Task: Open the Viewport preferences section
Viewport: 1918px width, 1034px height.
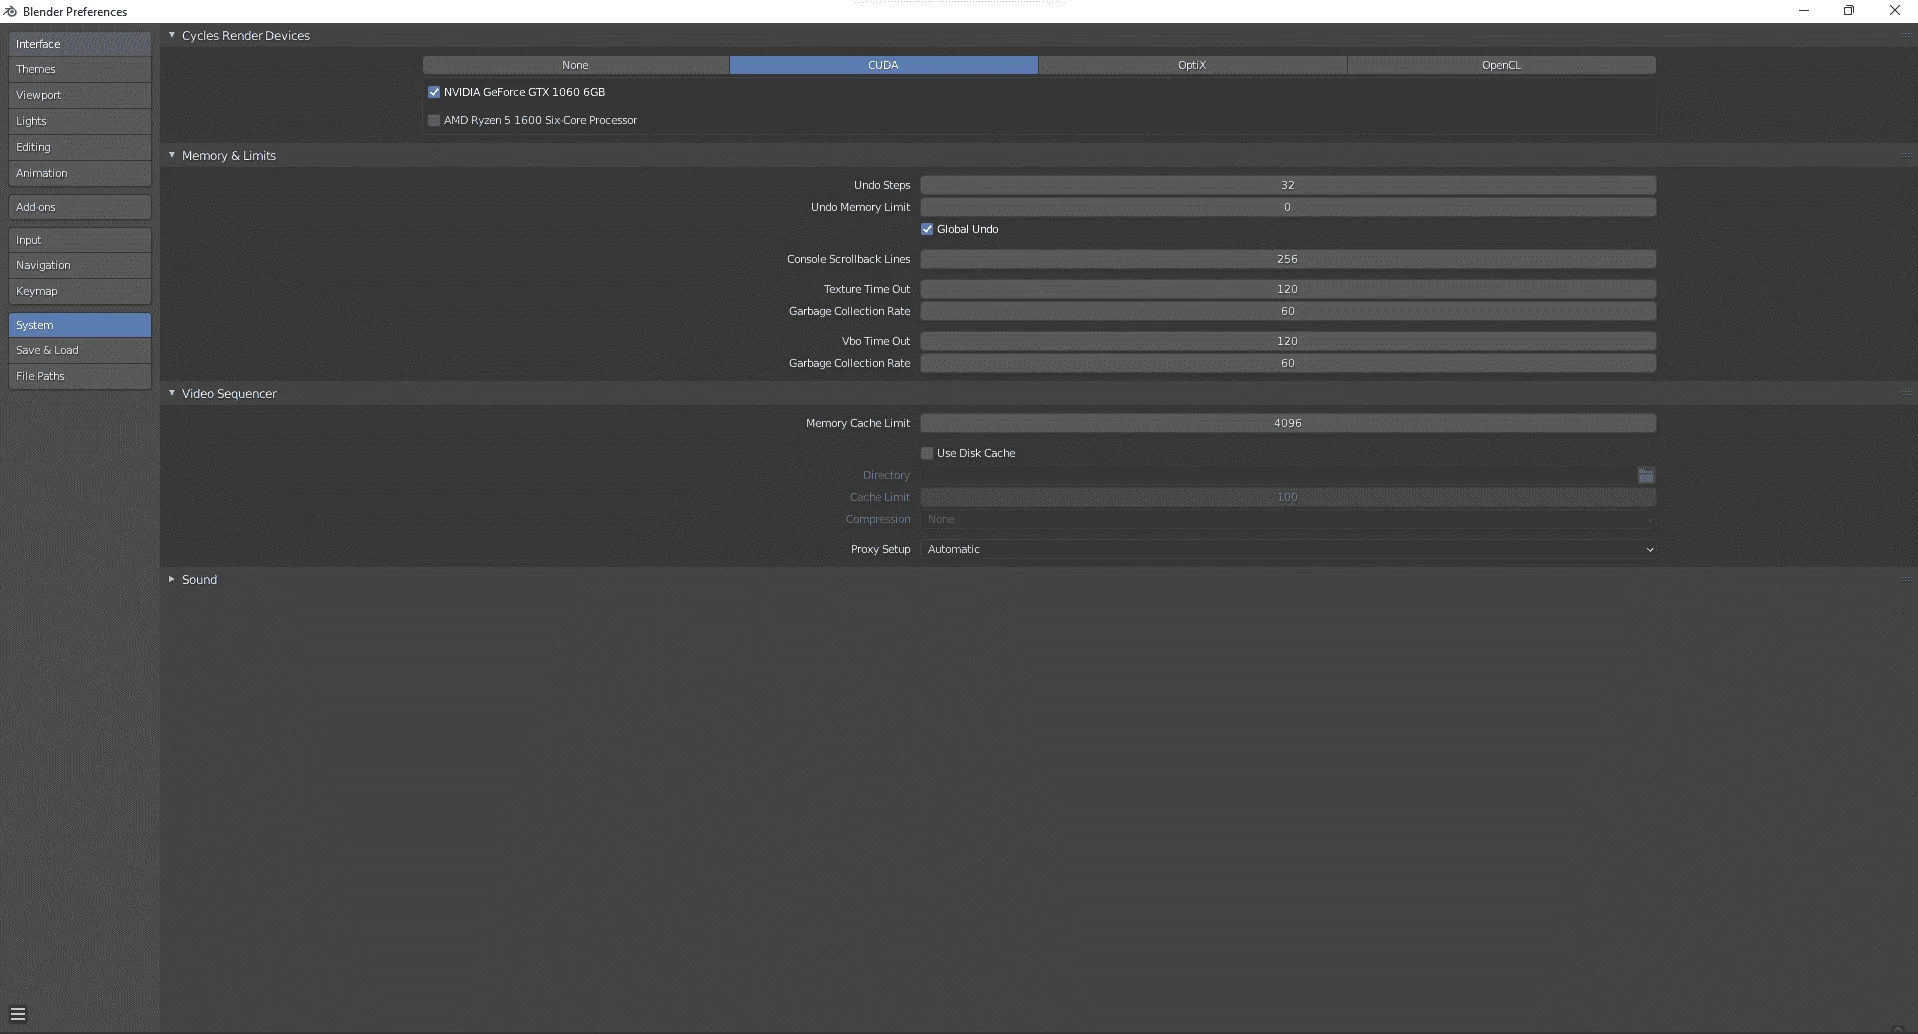Action: [x=80, y=95]
